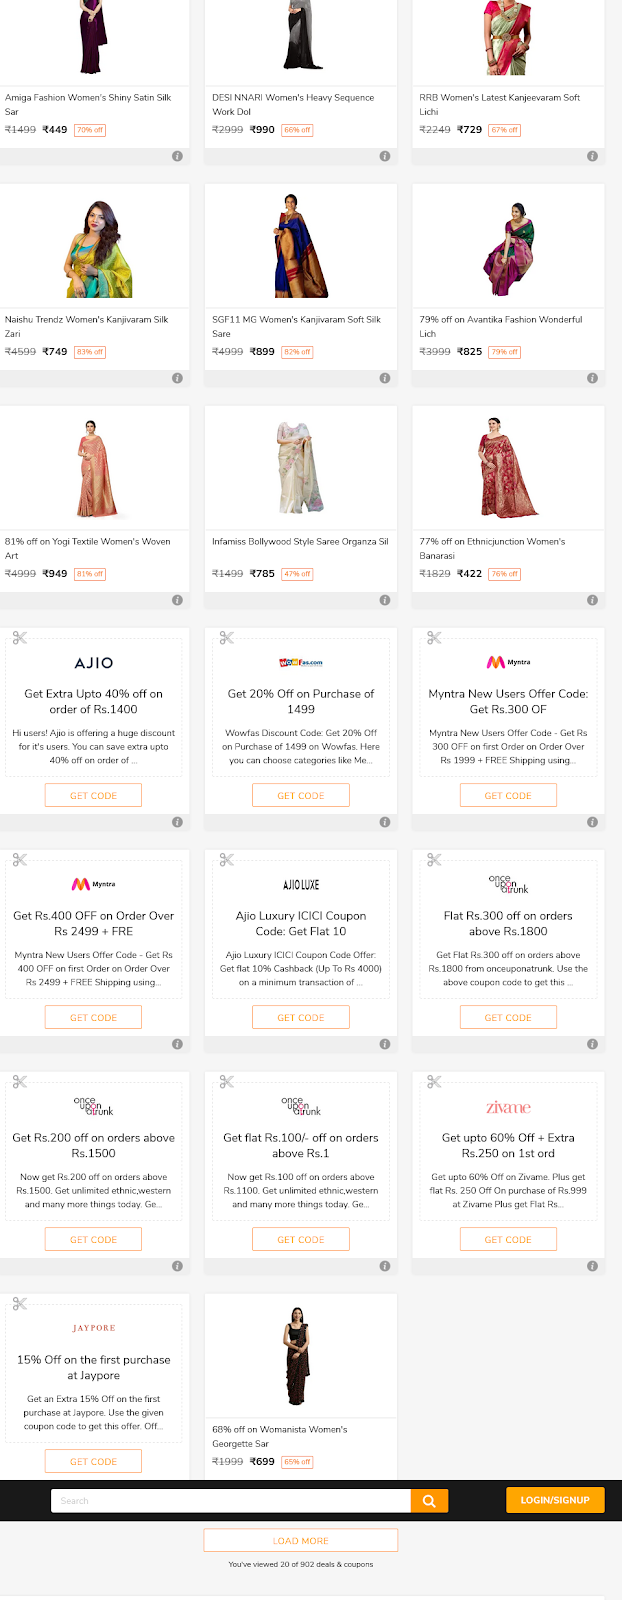Image resolution: width=622 pixels, height=1600 pixels.
Task: Click the LOGIN/SIGNUP button
Action: click(x=555, y=1500)
